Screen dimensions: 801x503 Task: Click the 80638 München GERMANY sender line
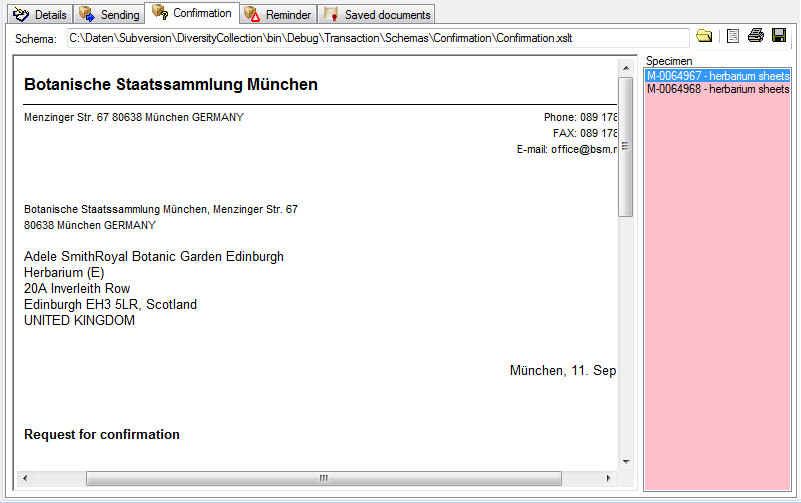89,225
